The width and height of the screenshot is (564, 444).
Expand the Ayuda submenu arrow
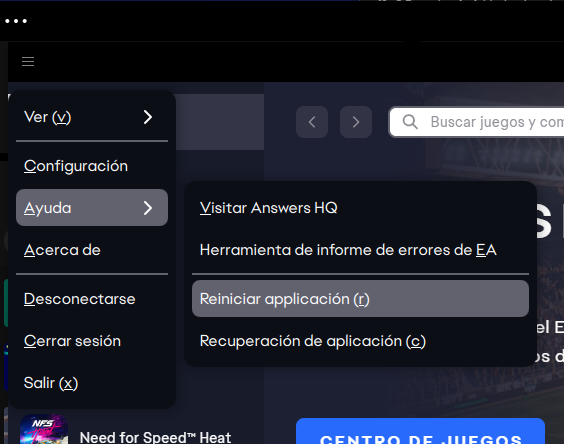(x=148, y=208)
